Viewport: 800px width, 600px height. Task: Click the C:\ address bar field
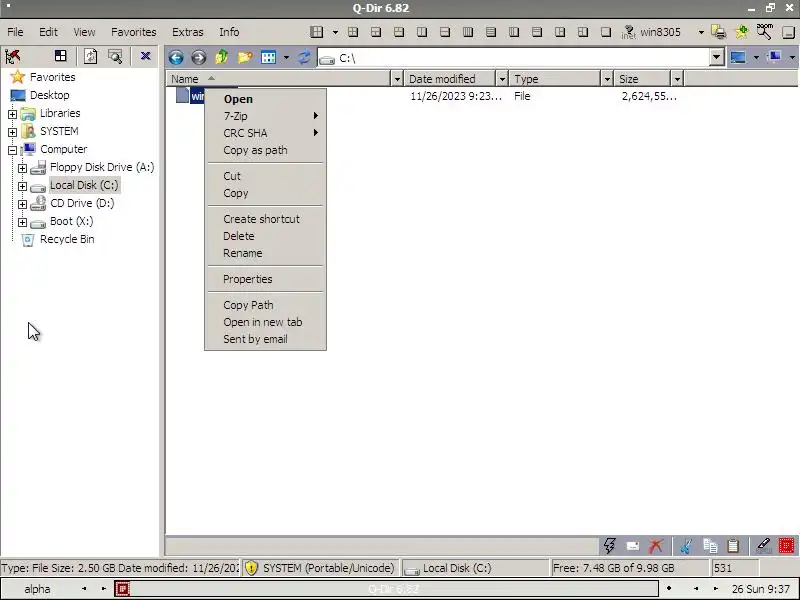pos(514,58)
